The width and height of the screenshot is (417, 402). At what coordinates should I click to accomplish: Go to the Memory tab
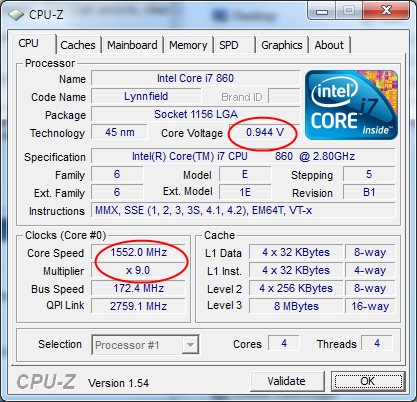(x=188, y=45)
